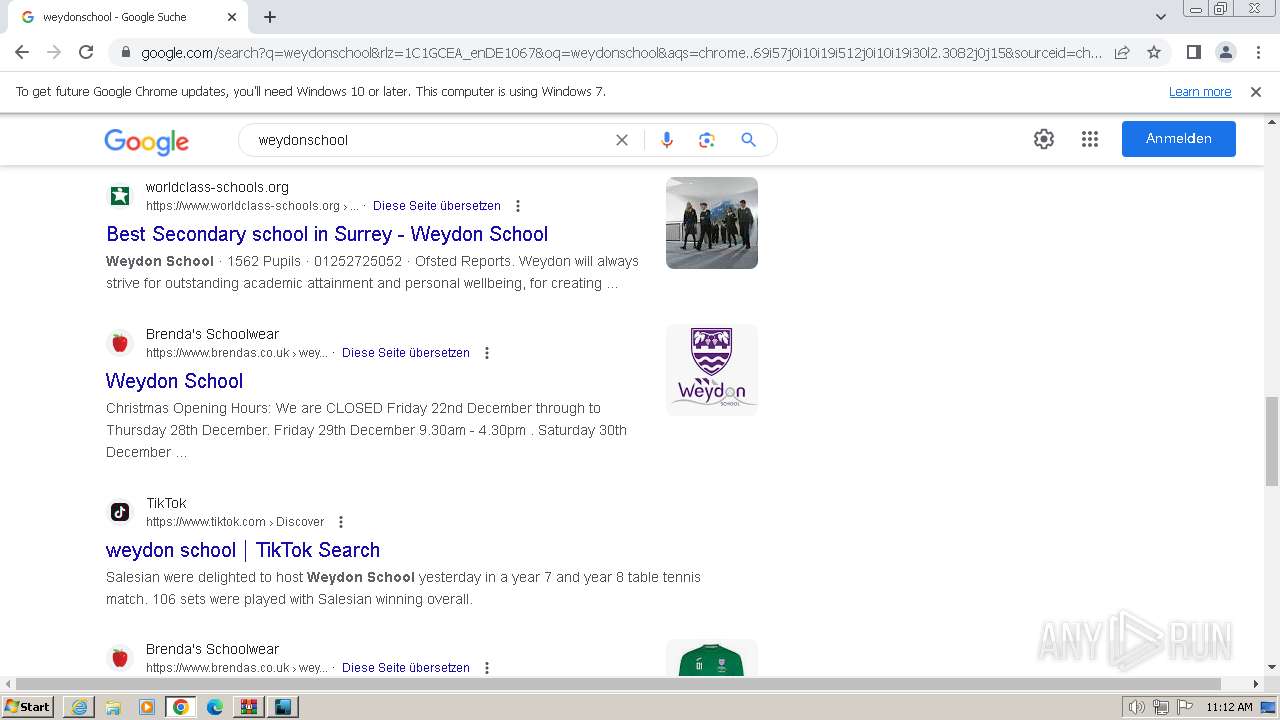The image size is (1280, 720).
Task: Open Google search settings gear
Action: [x=1044, y=139]
